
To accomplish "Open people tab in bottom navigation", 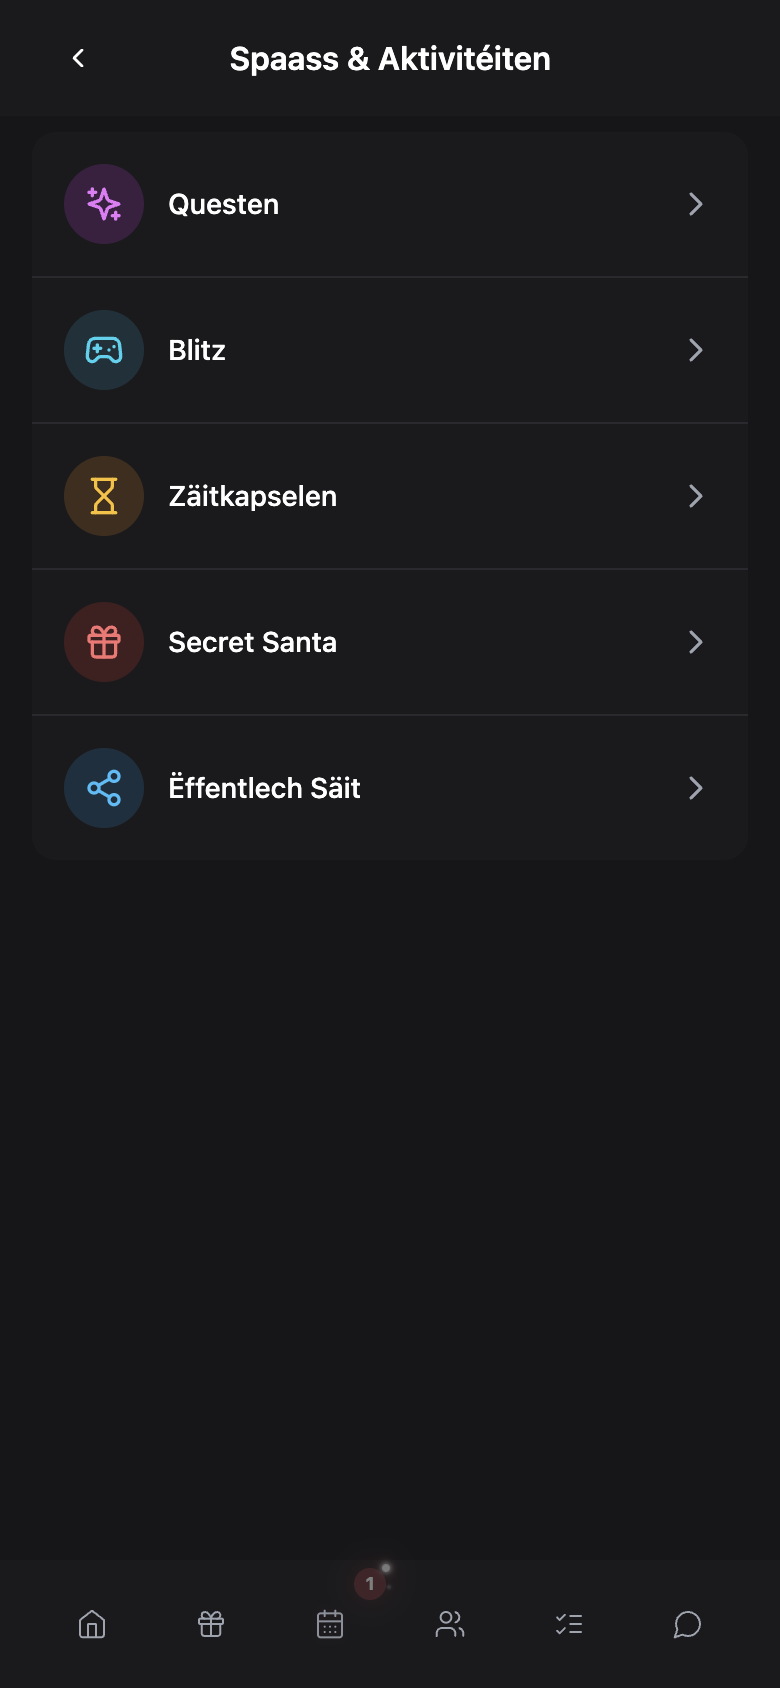I will [450, 1624].
